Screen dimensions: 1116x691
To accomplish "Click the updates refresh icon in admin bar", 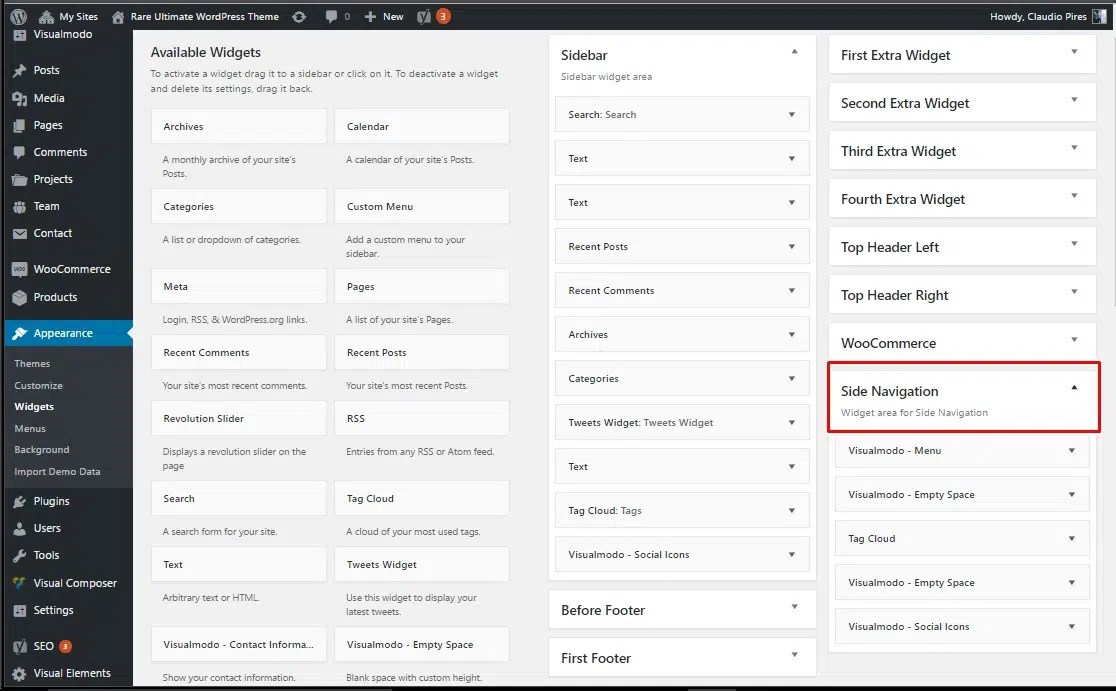I will tap(299, 16).
